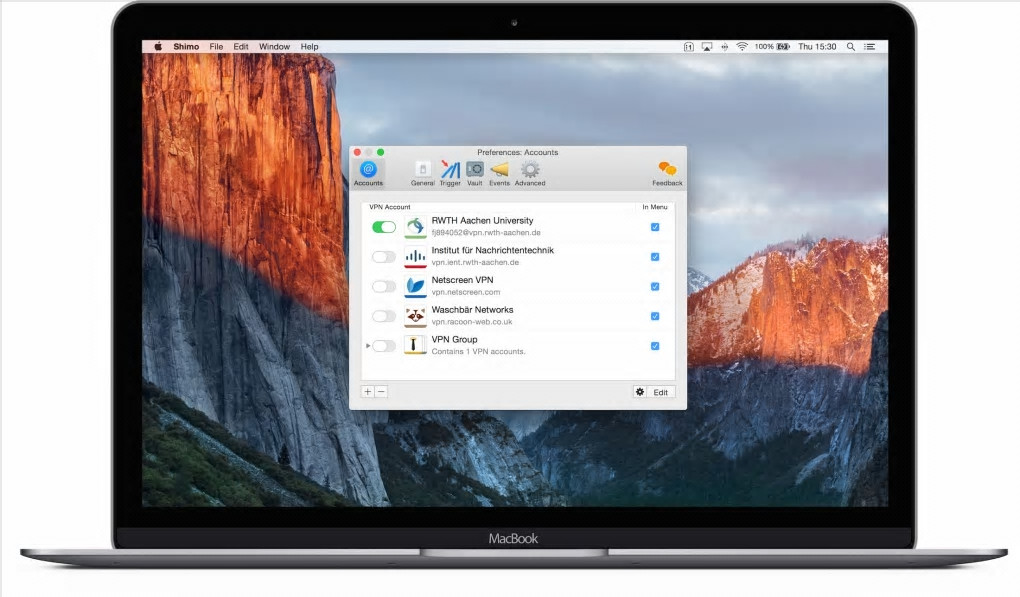Click the VPN Account column header
The width and height of the screenshot is (1020, 597).
click(390, 207)
